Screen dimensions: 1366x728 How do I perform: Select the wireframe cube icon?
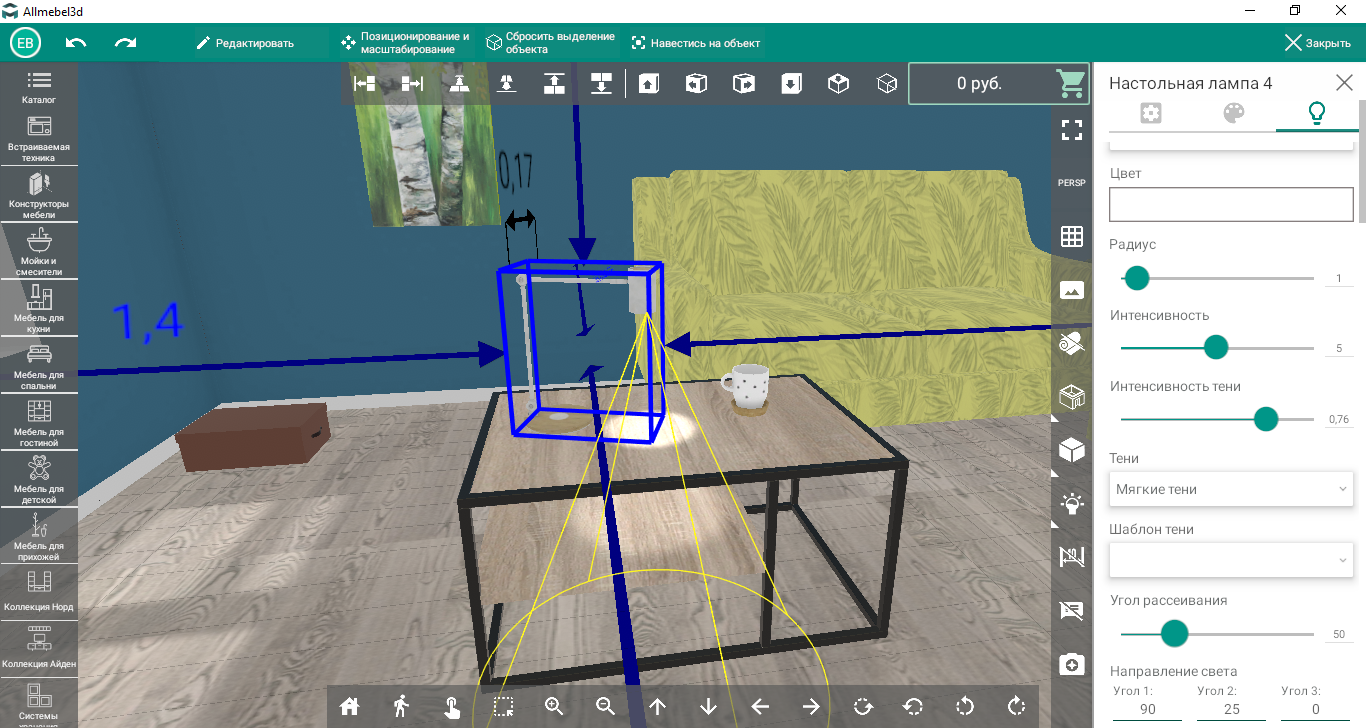click(x=886, y=84)
